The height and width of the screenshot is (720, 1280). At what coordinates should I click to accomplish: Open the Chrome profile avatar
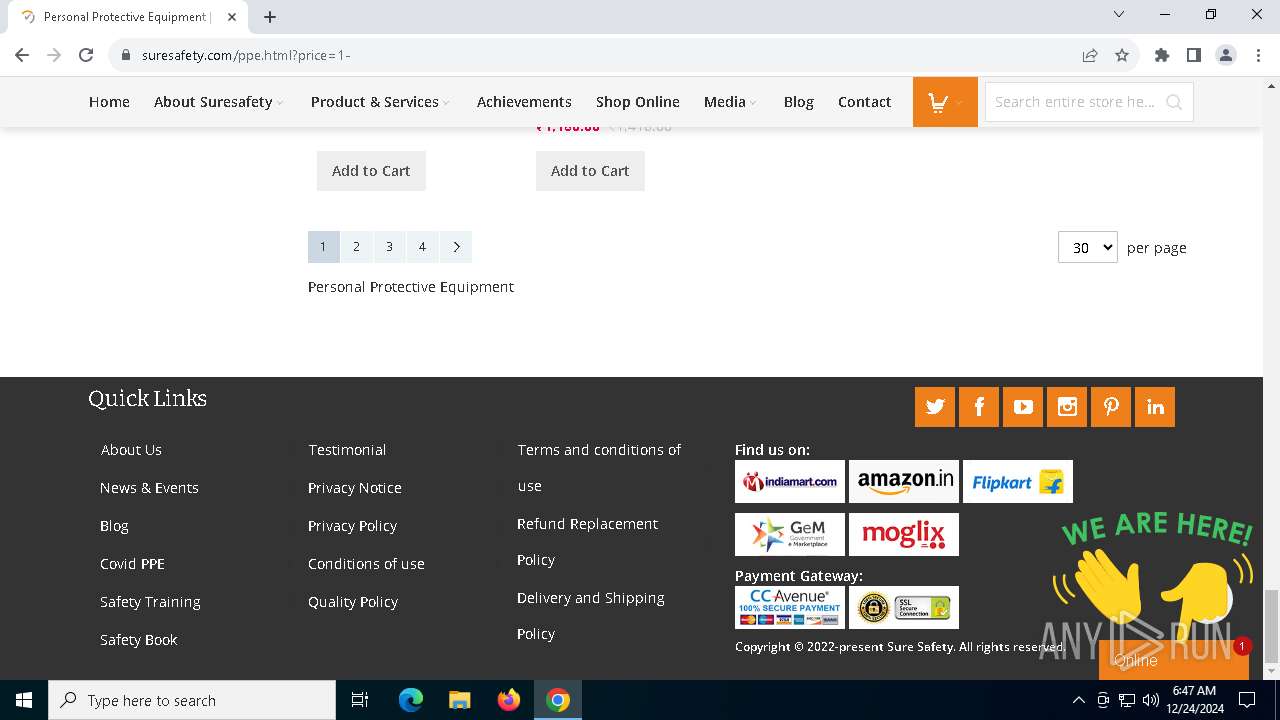coord(1226,55)
